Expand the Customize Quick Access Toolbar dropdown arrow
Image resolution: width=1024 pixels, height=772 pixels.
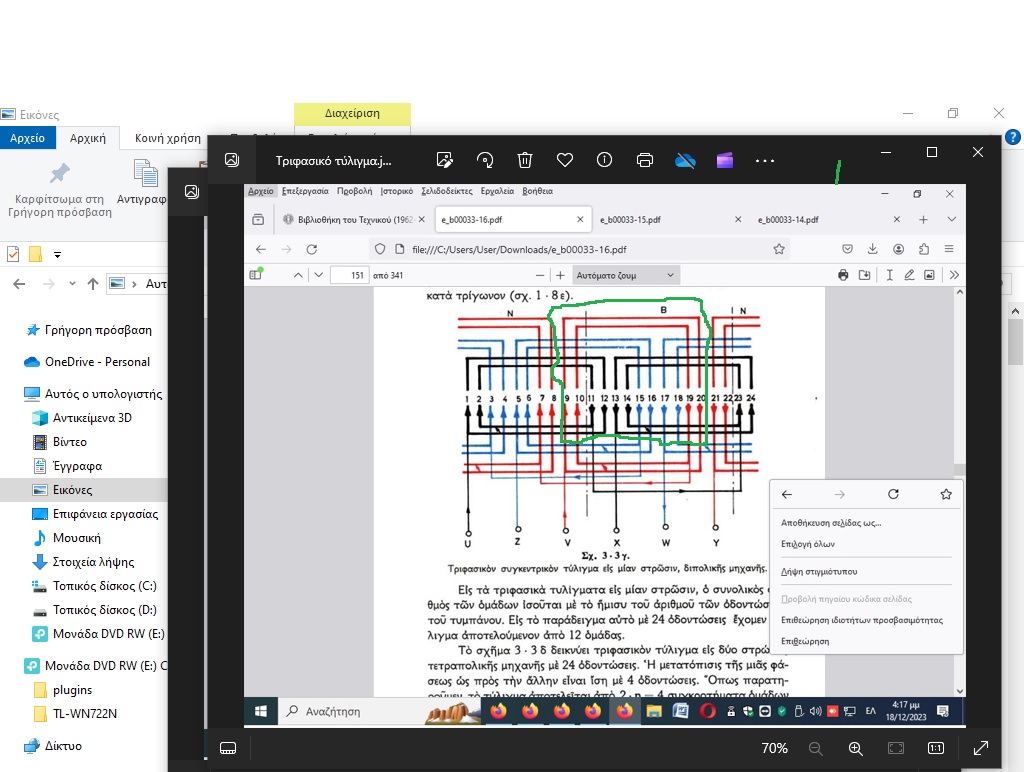click(57, 255)
